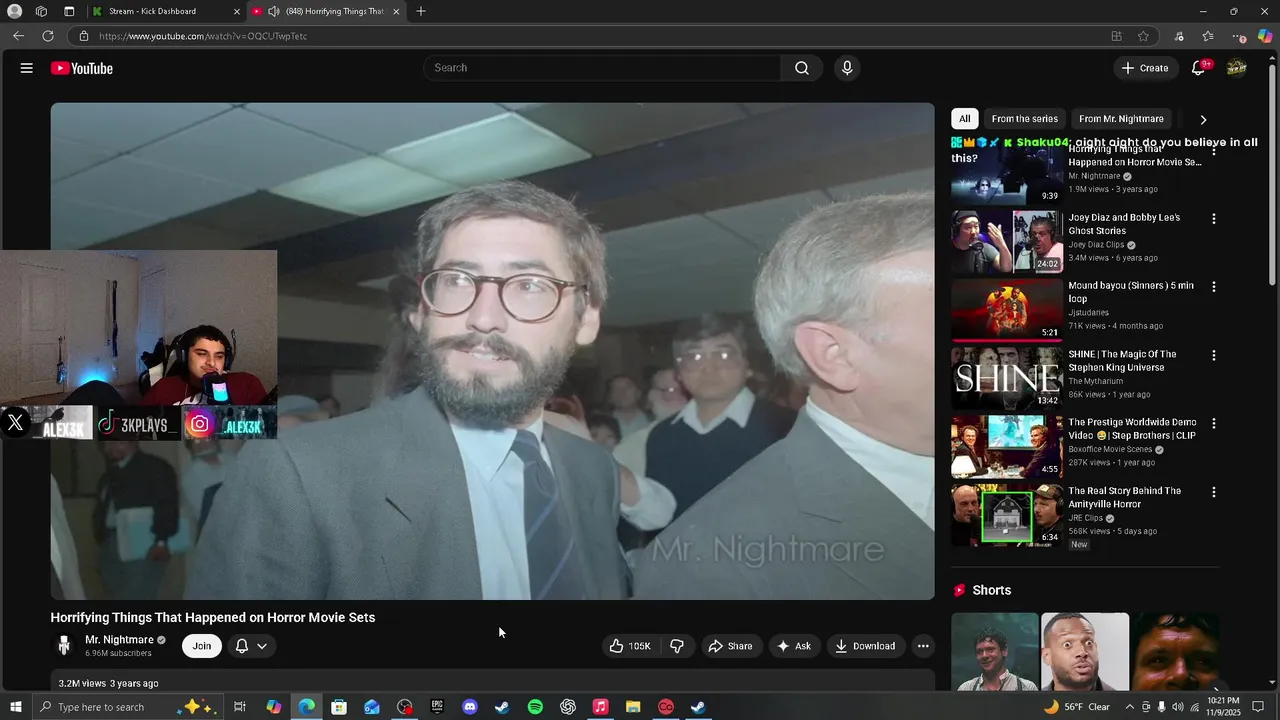Open Joey Diaz and Bobby Lee thumbnail
Viewport: 1280px width, 720px height.
click(1006, 241)
